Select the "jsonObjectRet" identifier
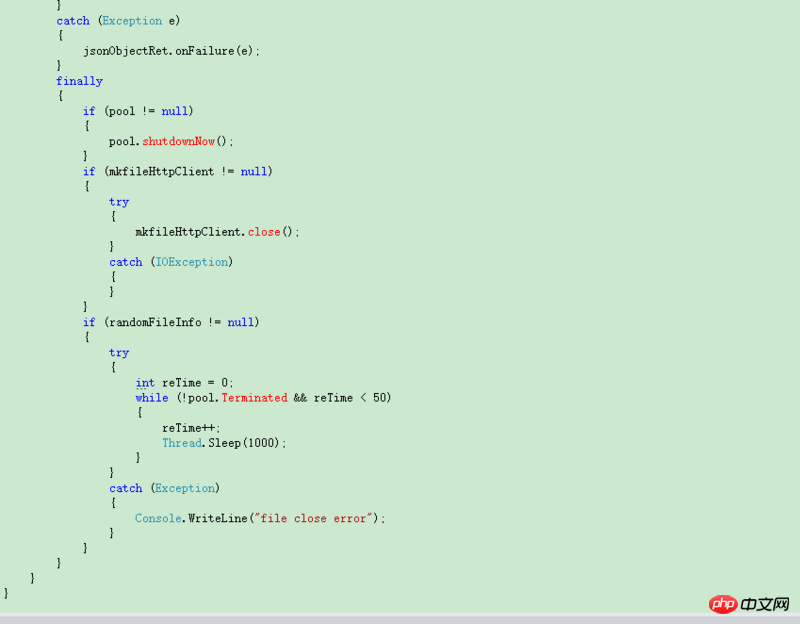 [128, 51]
